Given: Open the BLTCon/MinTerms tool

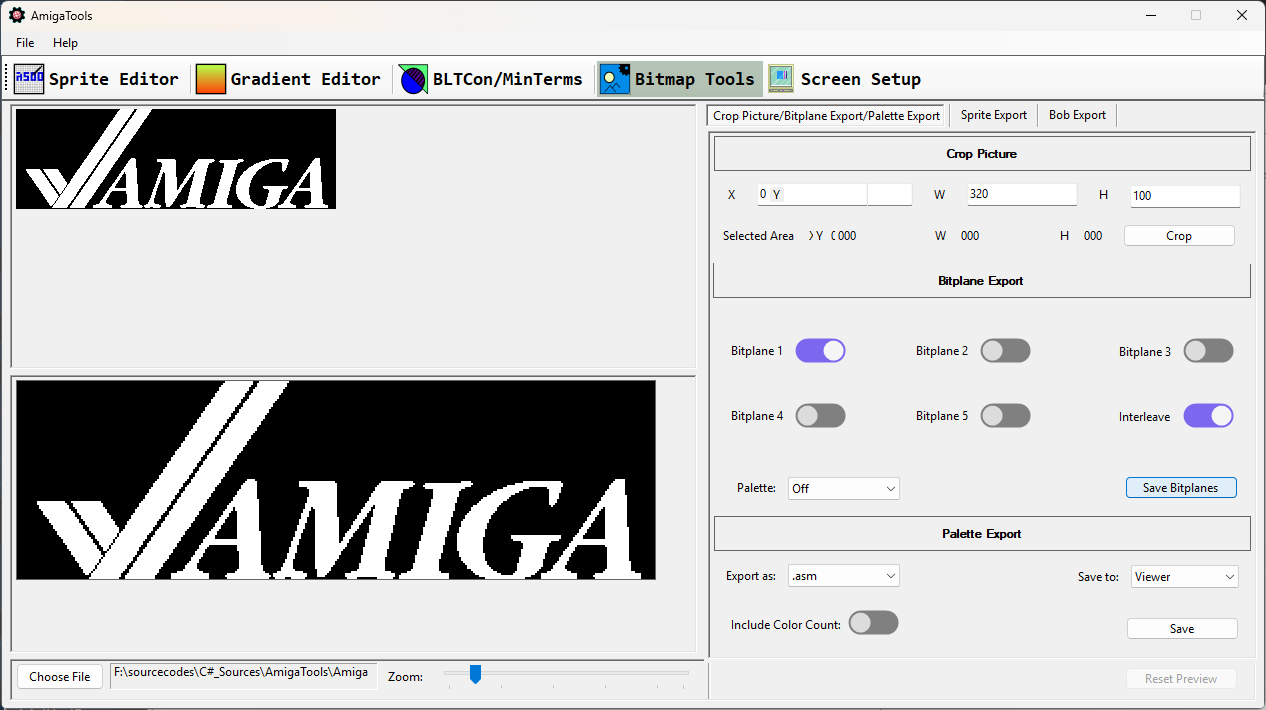Looking at the screenshot, I should click(x=491, y=79).
